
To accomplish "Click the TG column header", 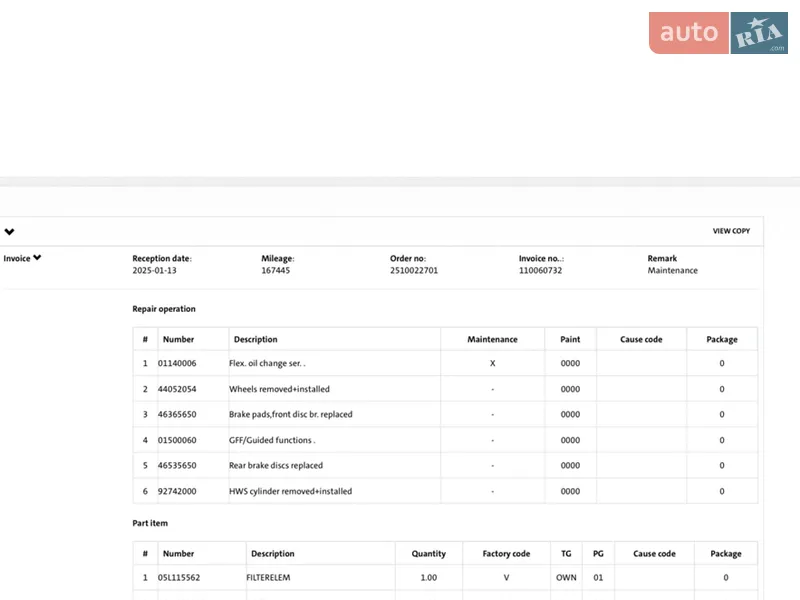I will 566,554.
